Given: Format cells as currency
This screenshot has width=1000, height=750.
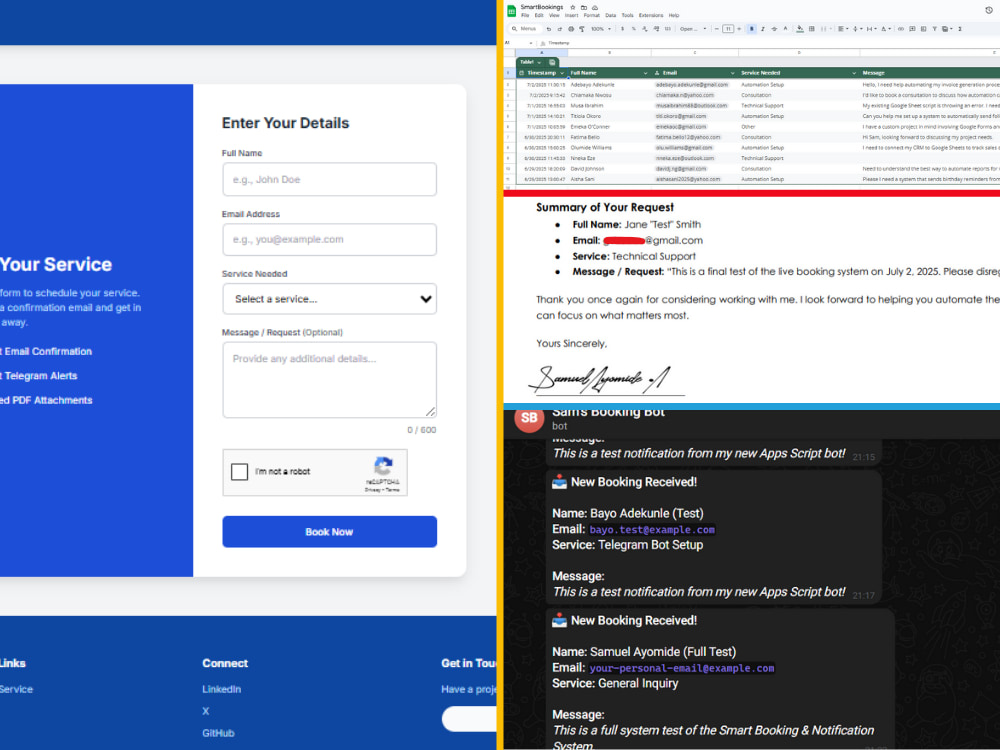Looking at the screenshot, I should pyautogui.click(x=622, y=29).
